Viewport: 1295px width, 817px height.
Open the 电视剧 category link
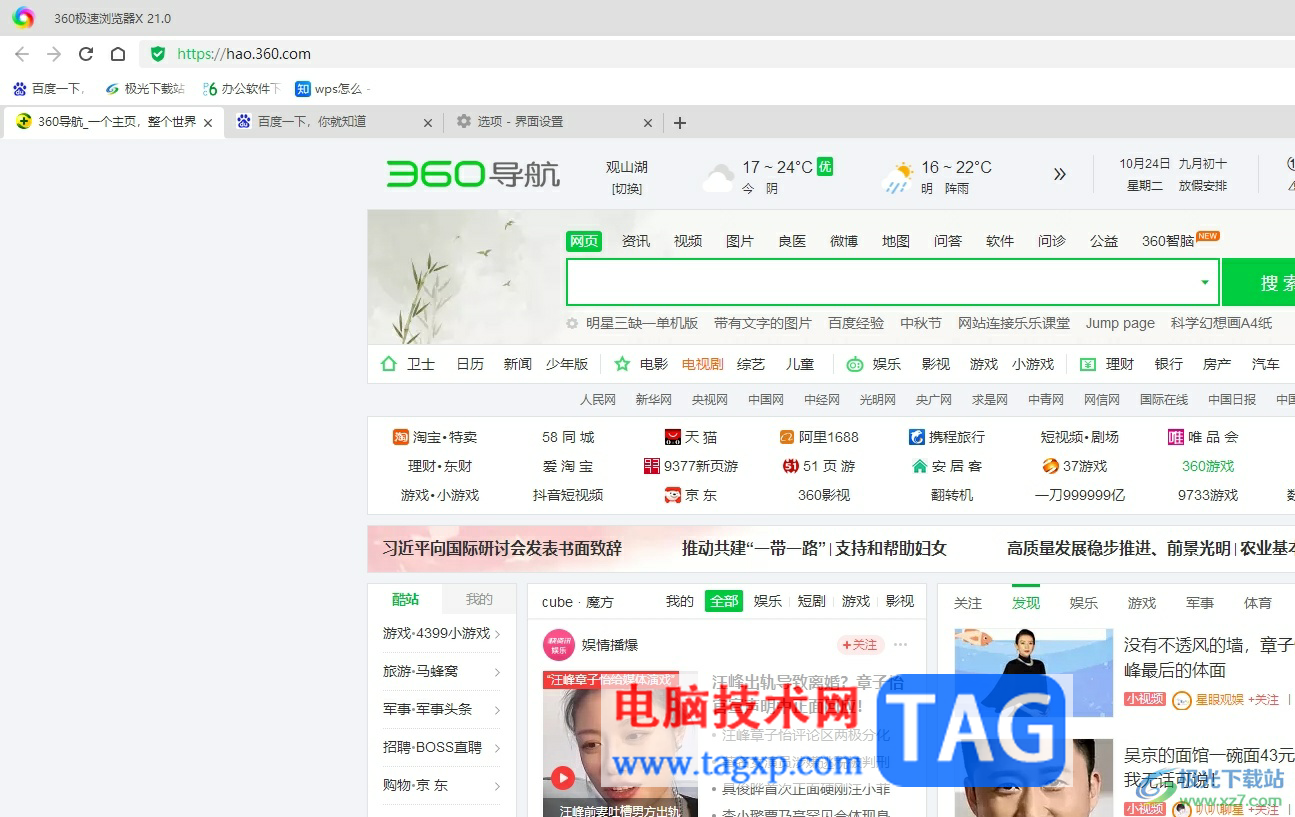[702, 364]
